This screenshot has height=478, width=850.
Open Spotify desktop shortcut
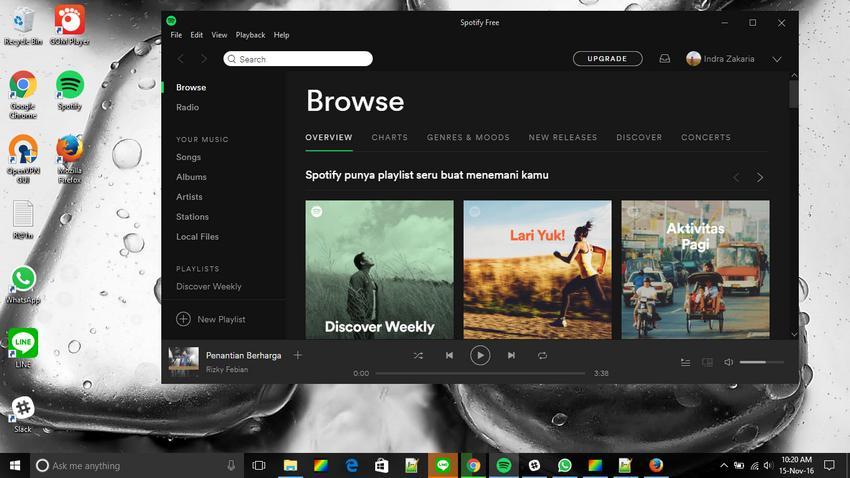pos(70,91)
